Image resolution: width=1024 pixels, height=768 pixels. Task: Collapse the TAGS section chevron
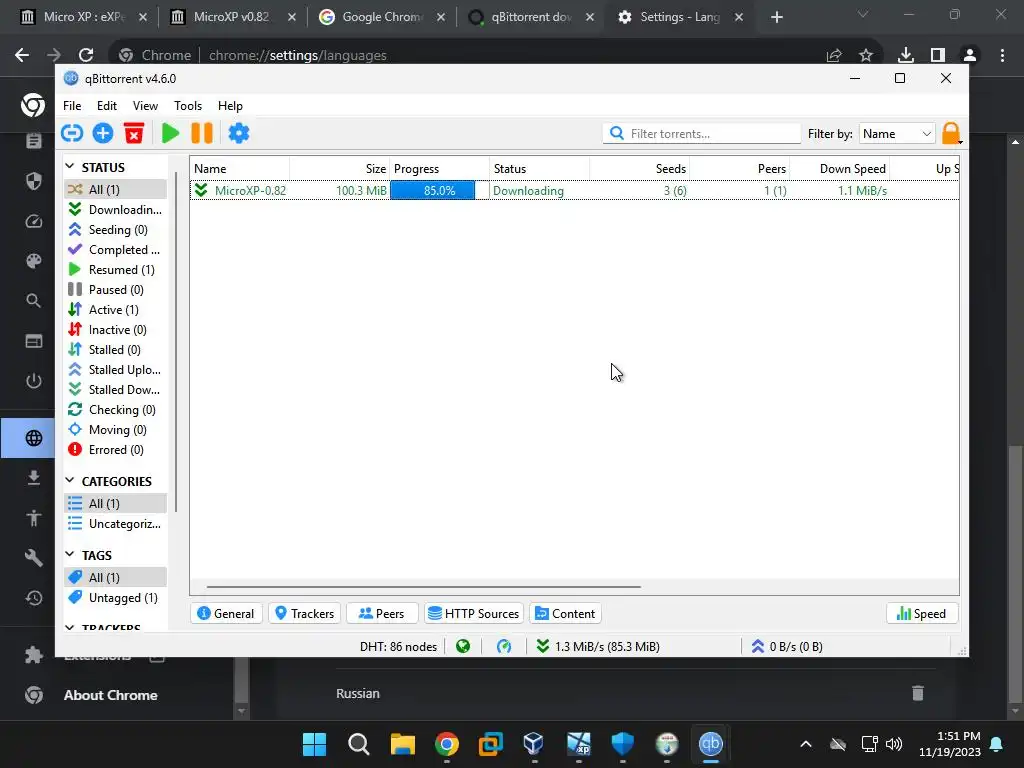click(x=70, y=554)
